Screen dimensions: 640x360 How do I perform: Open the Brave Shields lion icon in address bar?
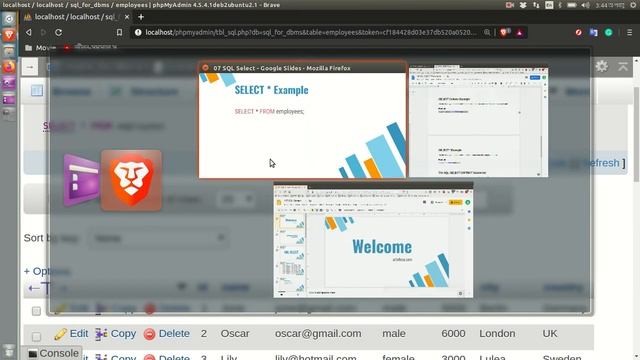tap(504, 32)
